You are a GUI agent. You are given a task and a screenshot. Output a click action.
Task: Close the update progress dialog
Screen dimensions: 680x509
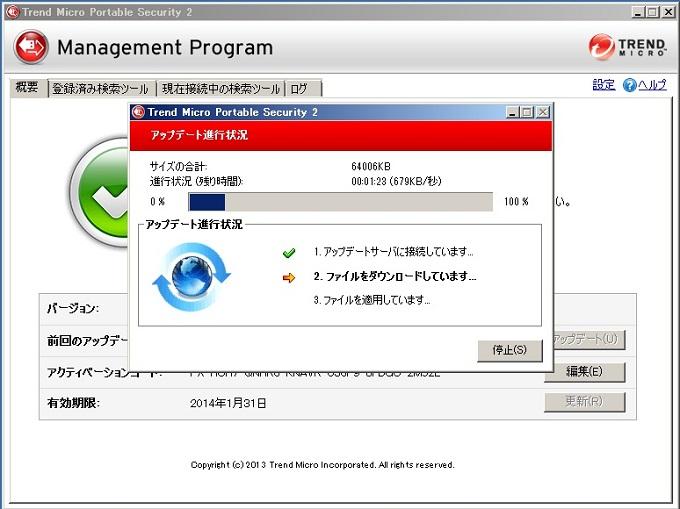[543, 113]
